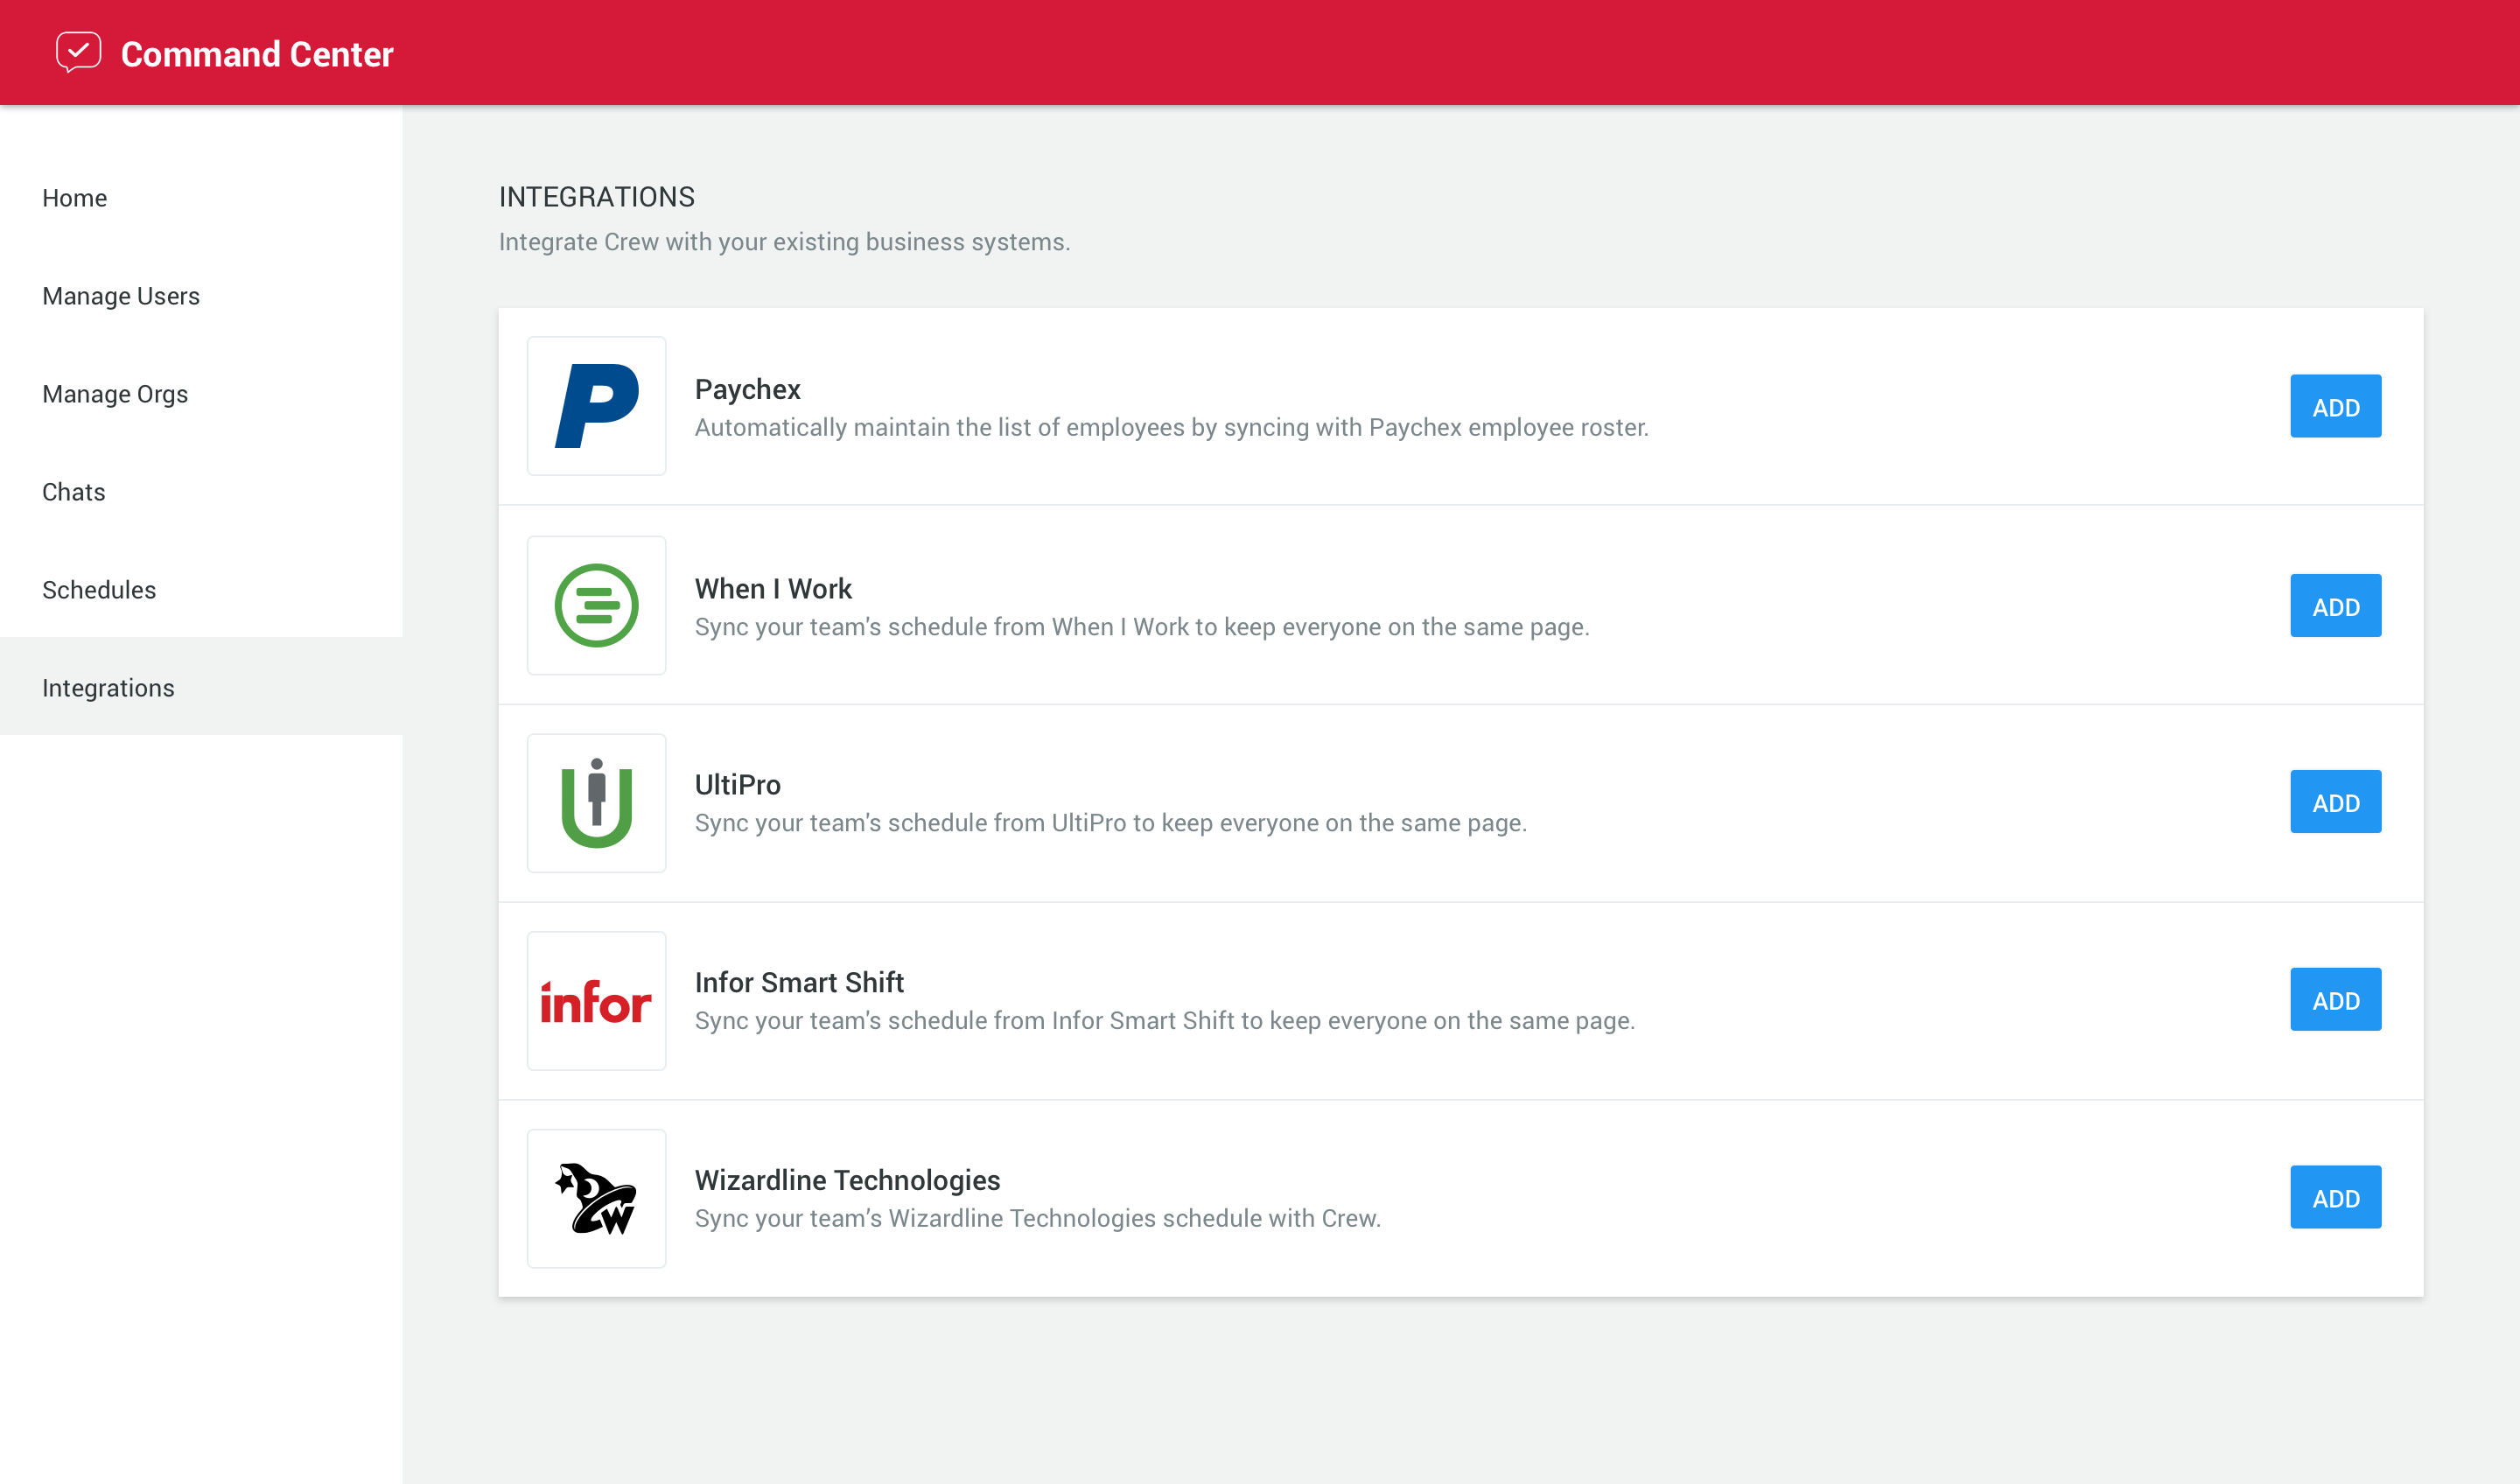Click the Command Center chat checkmark logo

[79, 52]
